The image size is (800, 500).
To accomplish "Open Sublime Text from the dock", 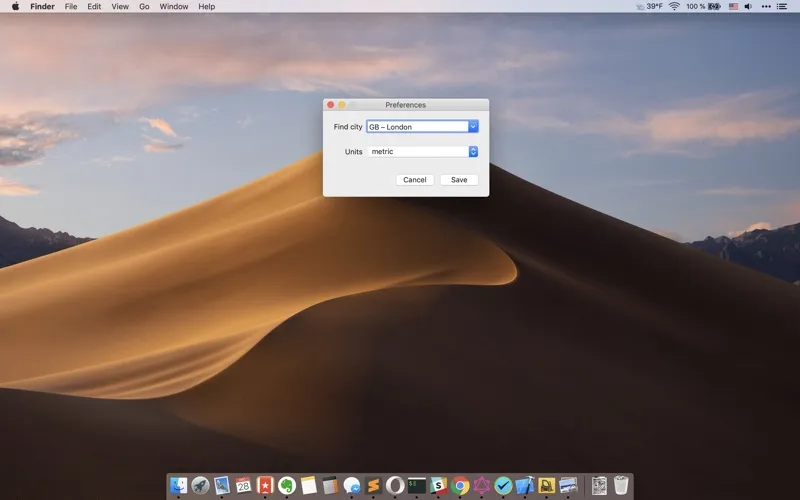I will coord(373,485).
